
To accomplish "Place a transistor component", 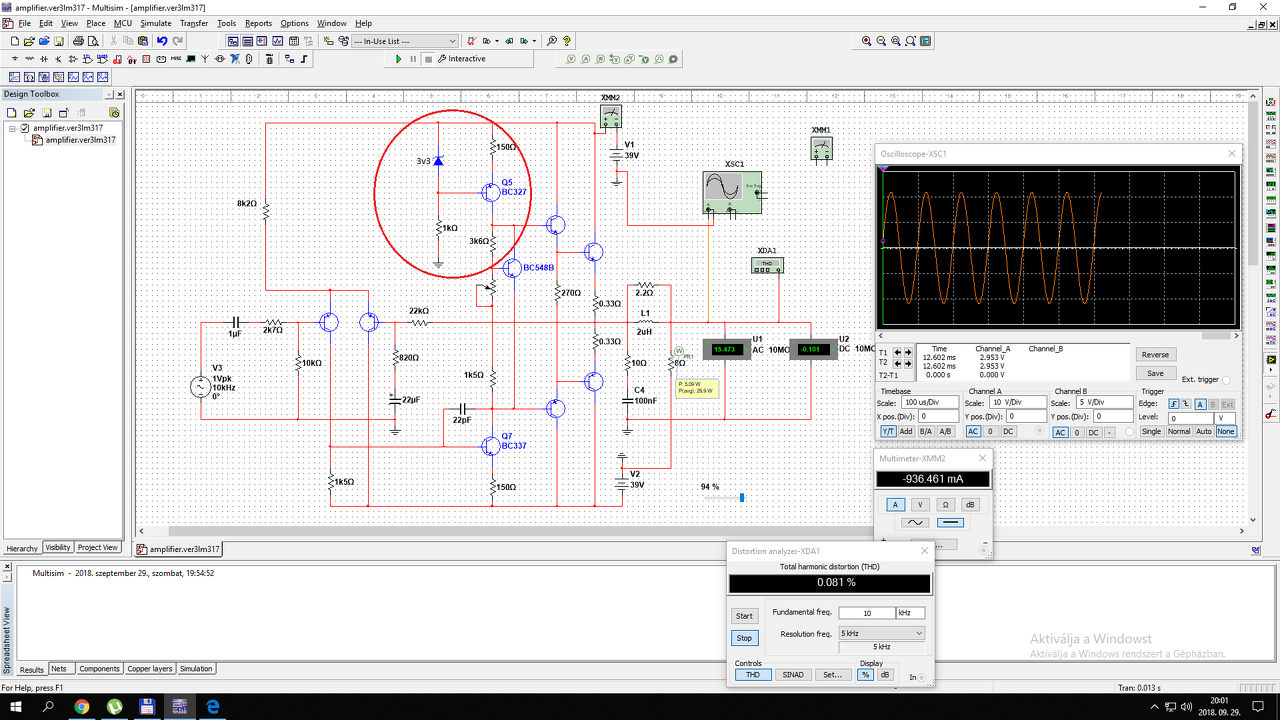I will 58,59.
